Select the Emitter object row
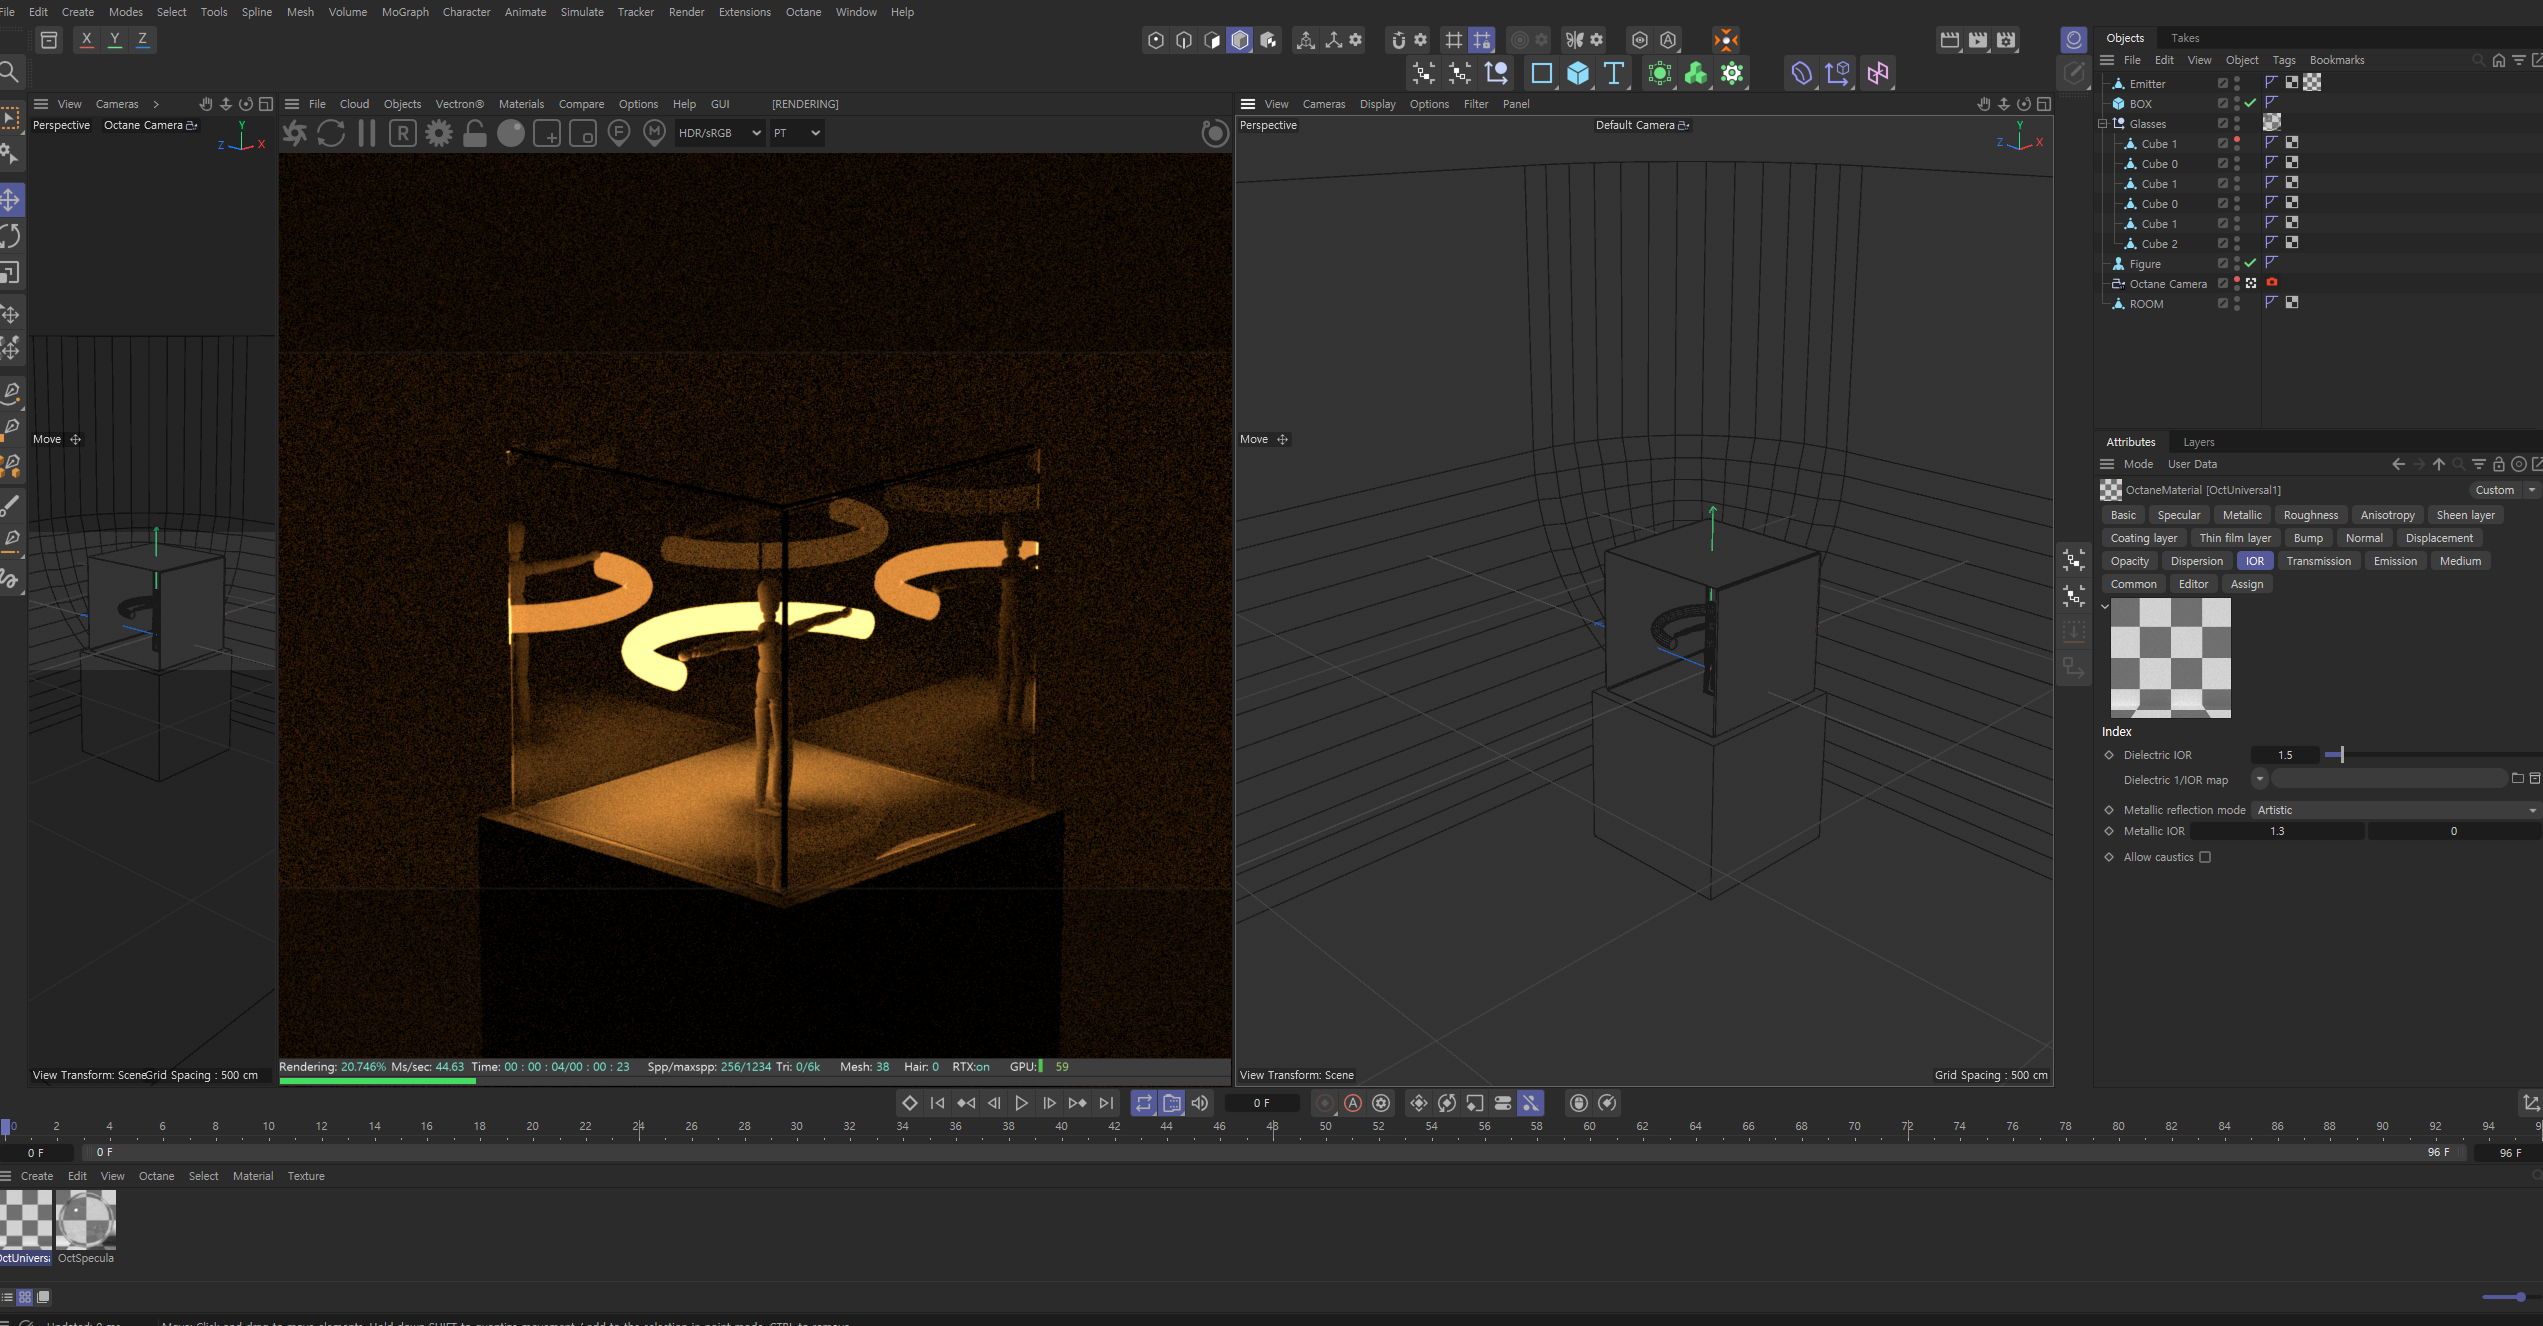The width and height of the screenshot is (2543, 1326). (x=2147, y=84)
